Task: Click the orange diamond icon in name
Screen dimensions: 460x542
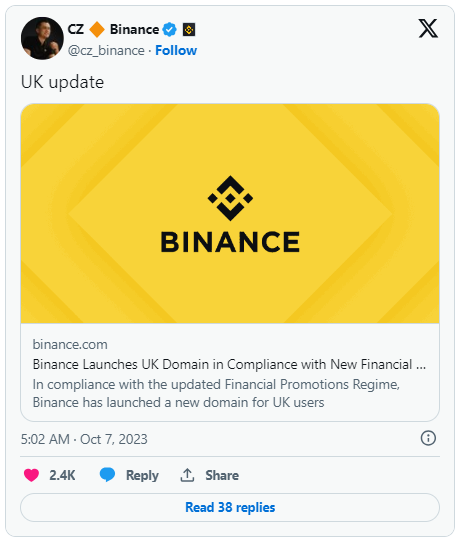Action: coord(97,29)
